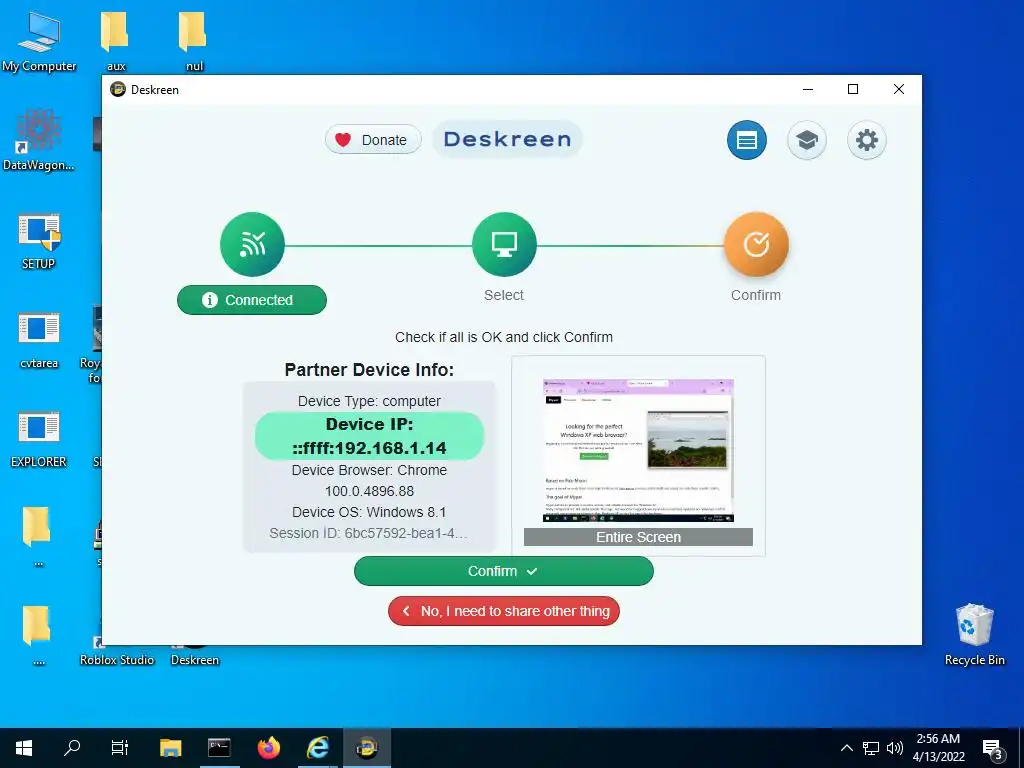Open the Windows Start menu
The width and height of the screenshot is (1024, 768).
24,748
